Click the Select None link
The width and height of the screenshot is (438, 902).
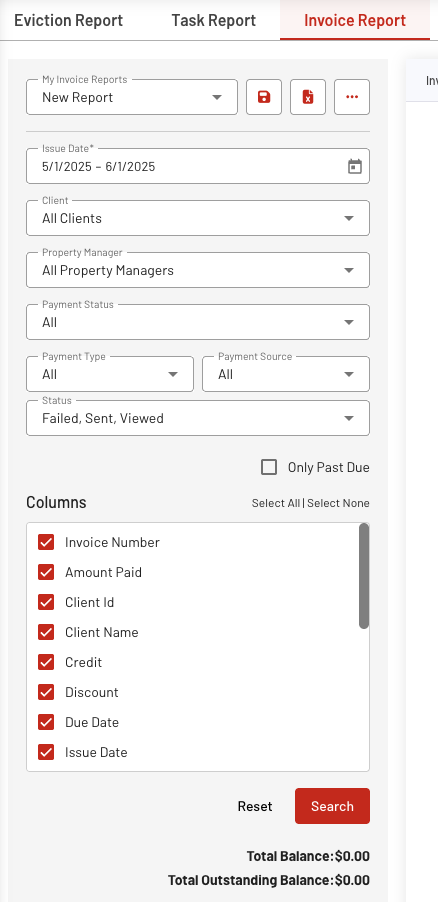coord(338,503)
